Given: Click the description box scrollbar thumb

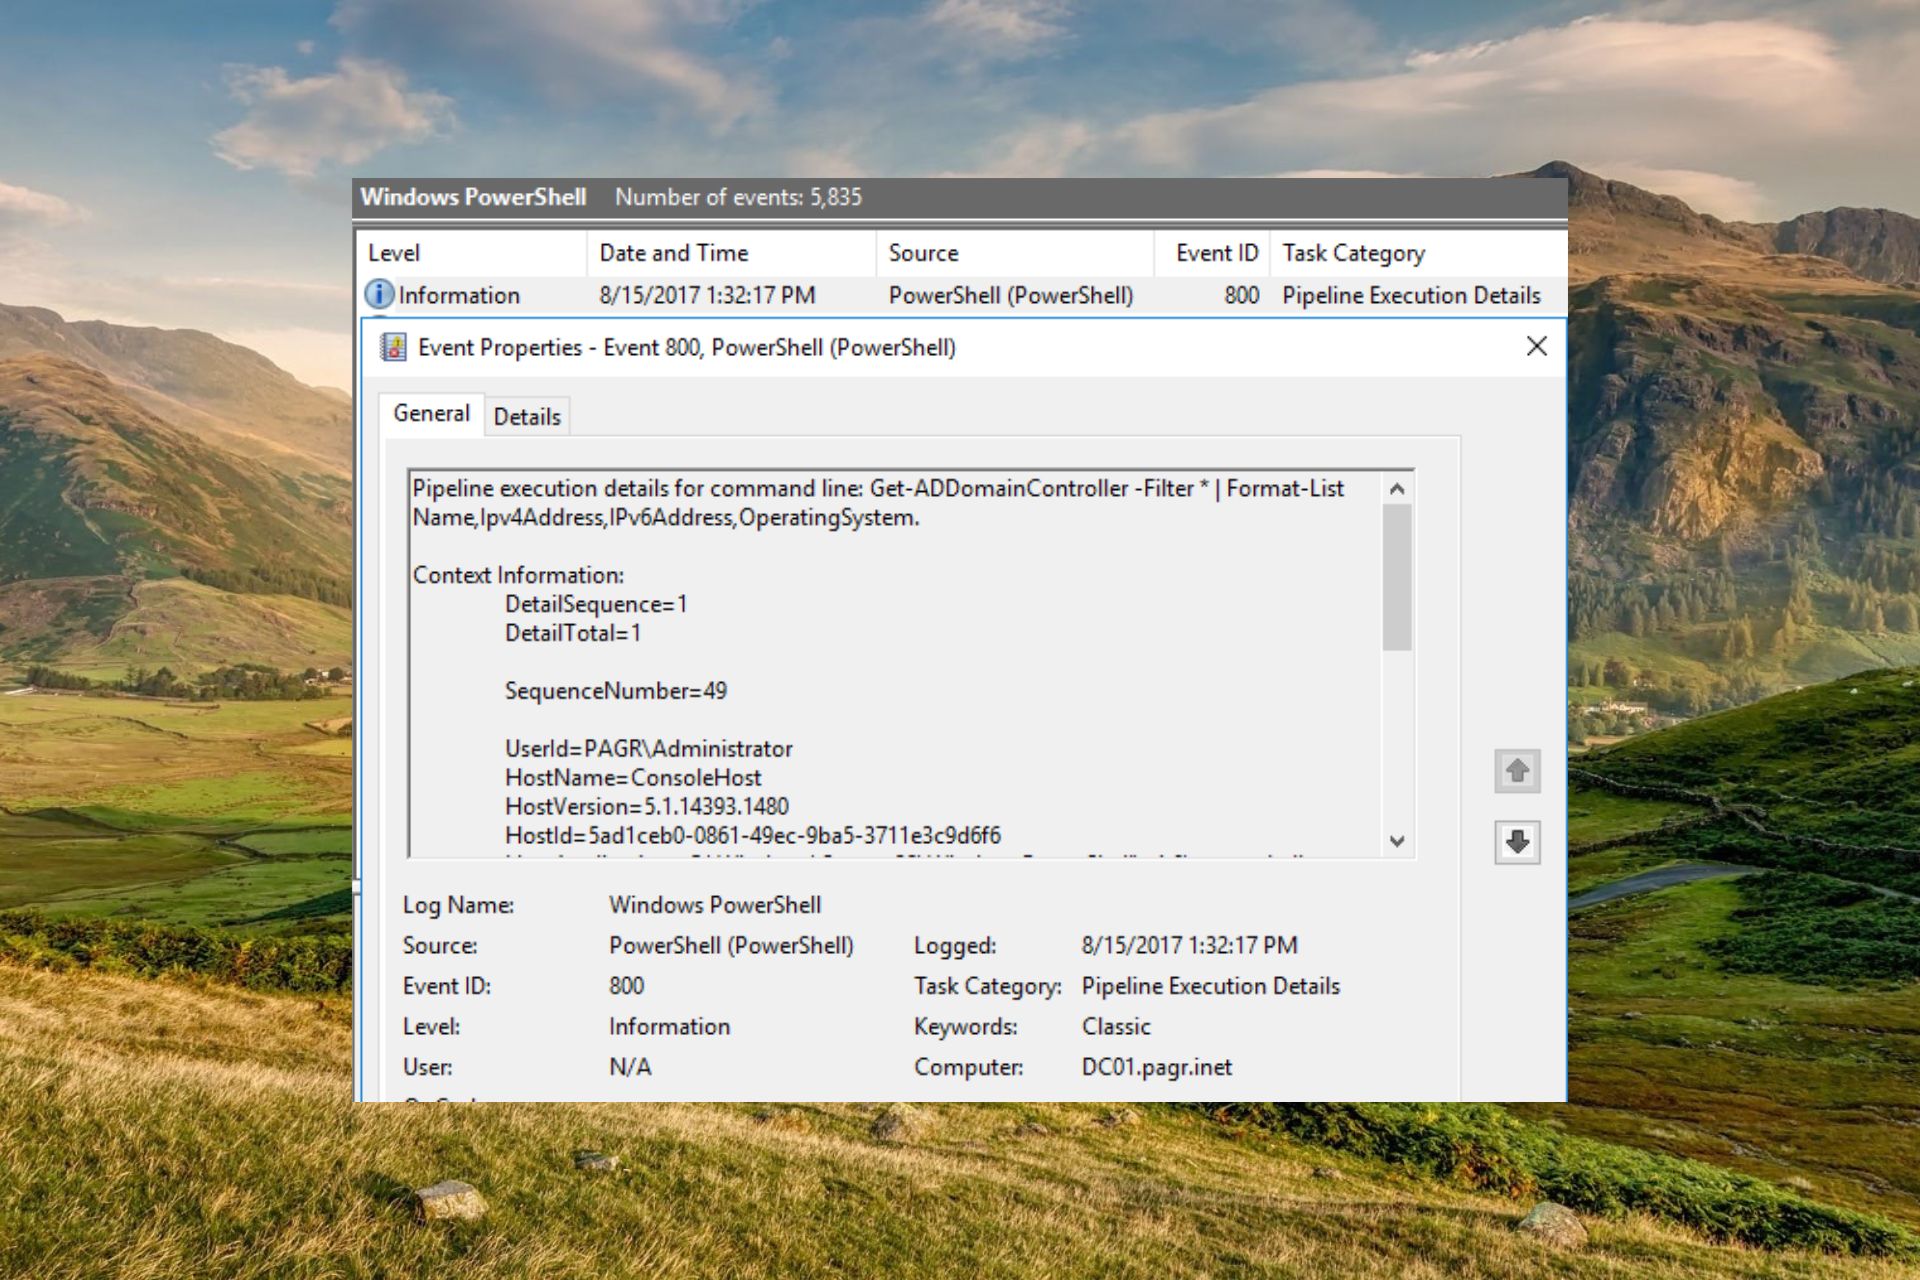Looking at the screenshot, I should pos(1397,577).
